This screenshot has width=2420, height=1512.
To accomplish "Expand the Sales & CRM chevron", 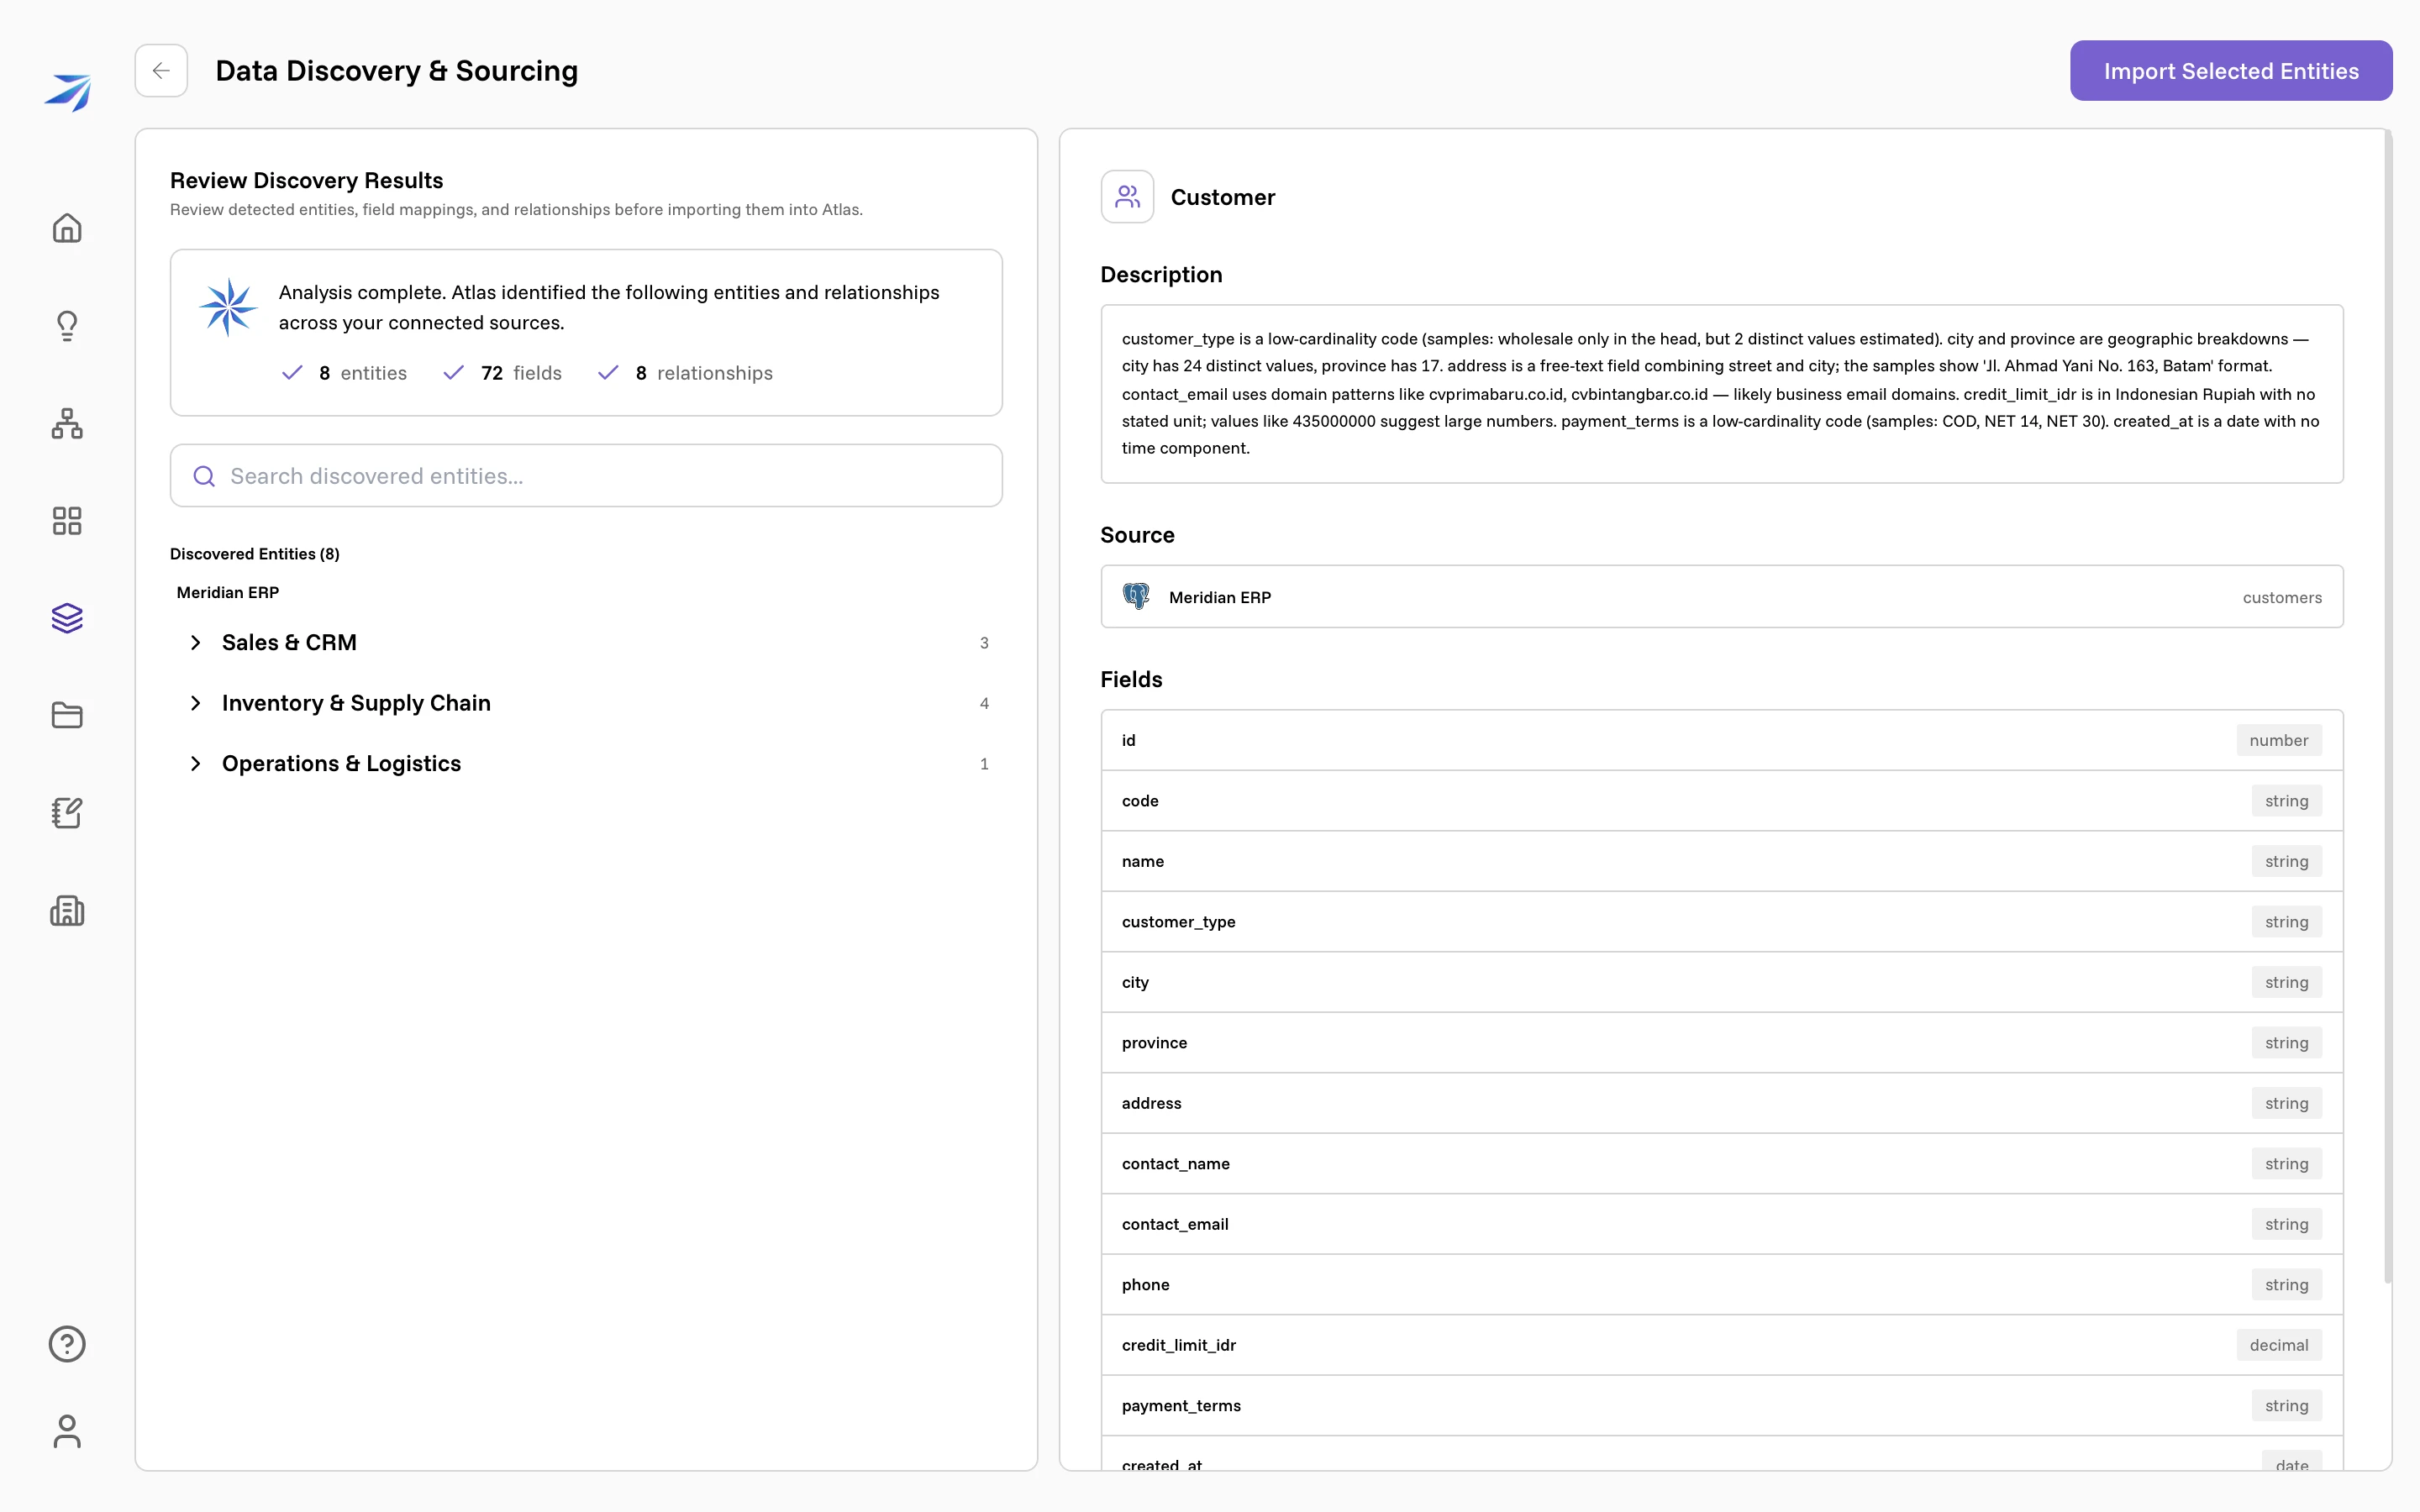I will point(196,643).
